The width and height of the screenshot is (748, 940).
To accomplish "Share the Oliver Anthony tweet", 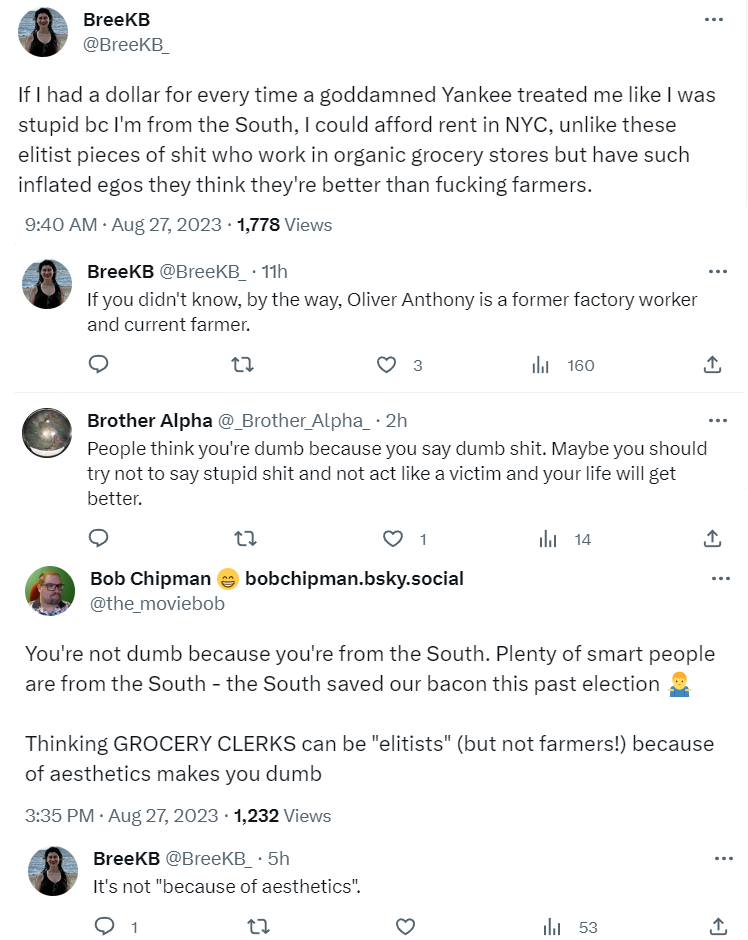I will tap(712, 365).
